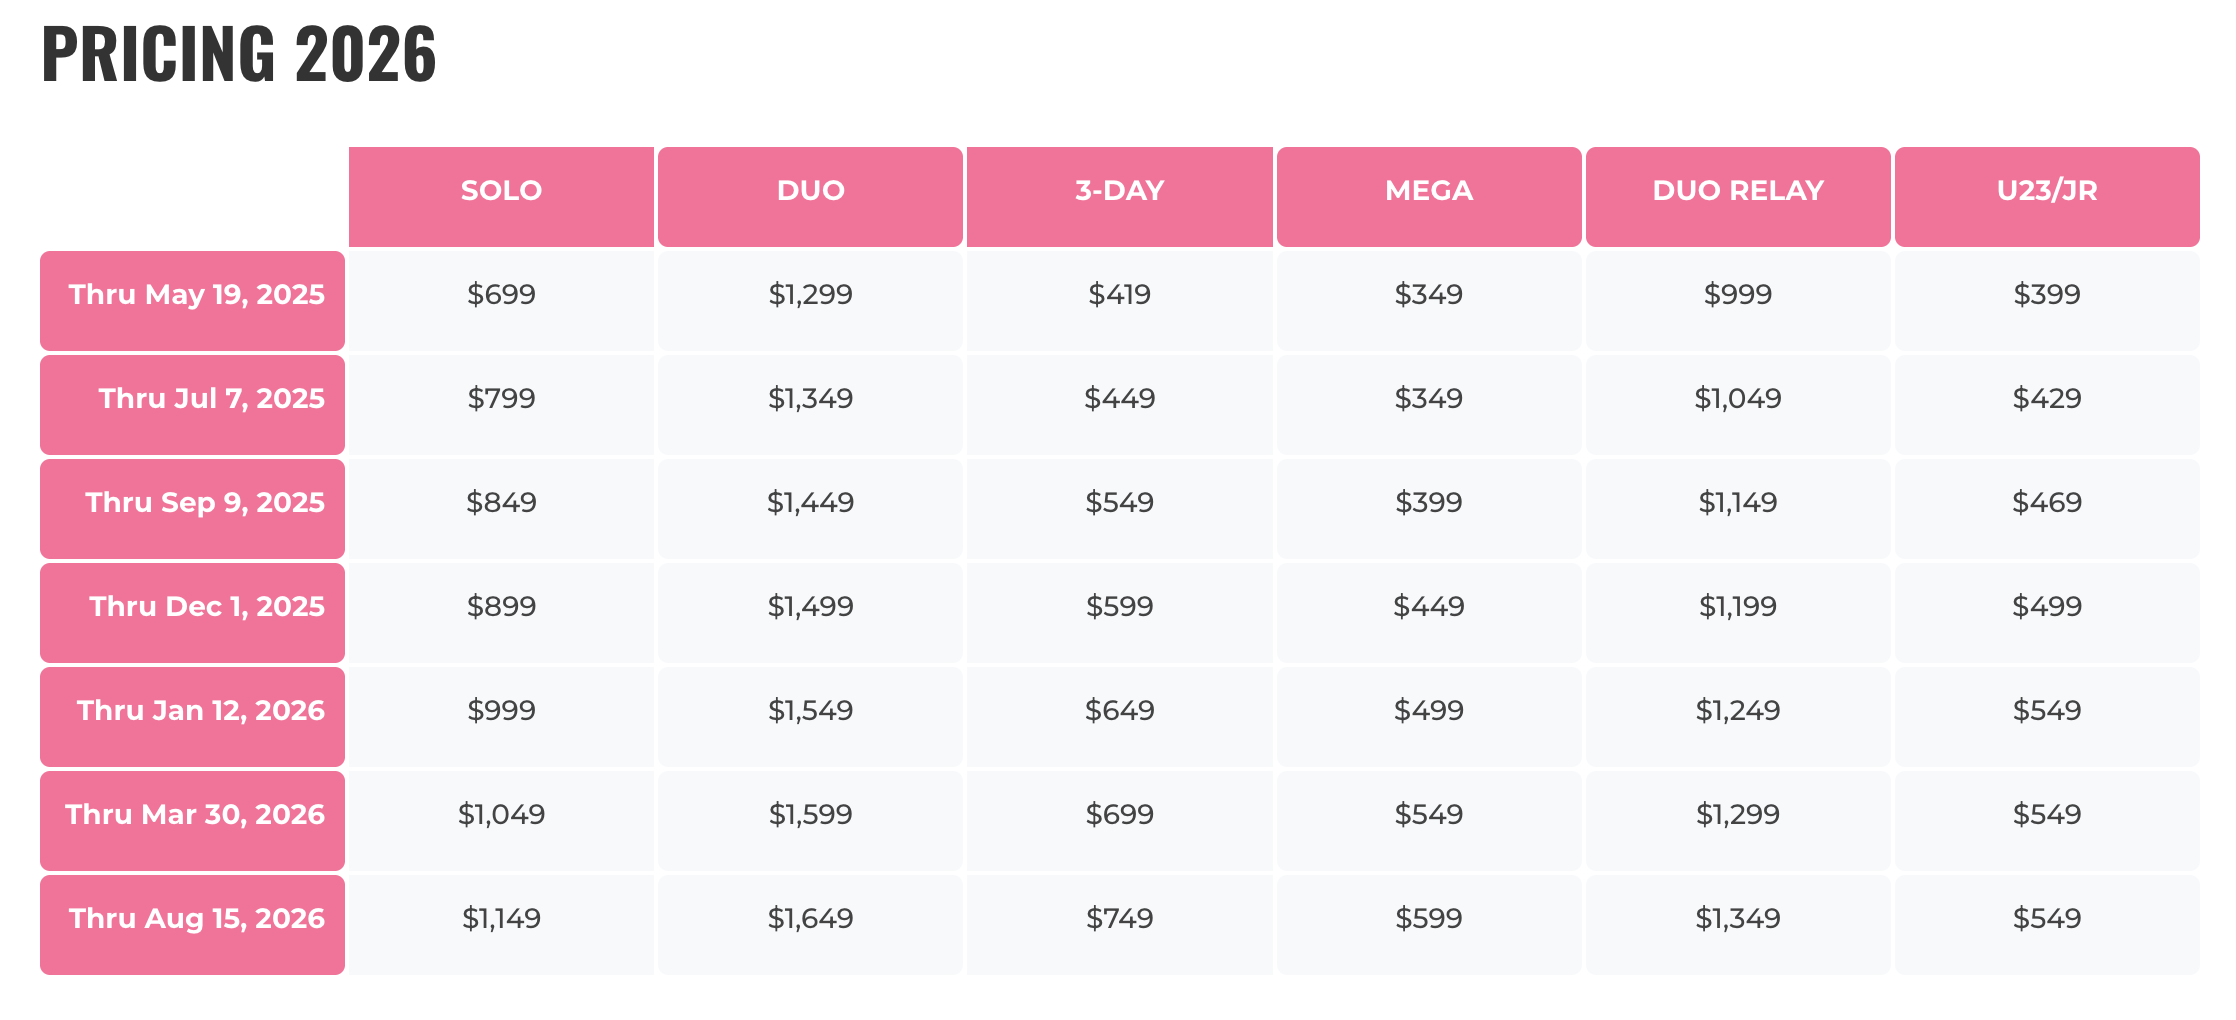Select the Thru Jan 12, 2026 row label
Screen dimensions: 2236x1020
coord(200,711)
